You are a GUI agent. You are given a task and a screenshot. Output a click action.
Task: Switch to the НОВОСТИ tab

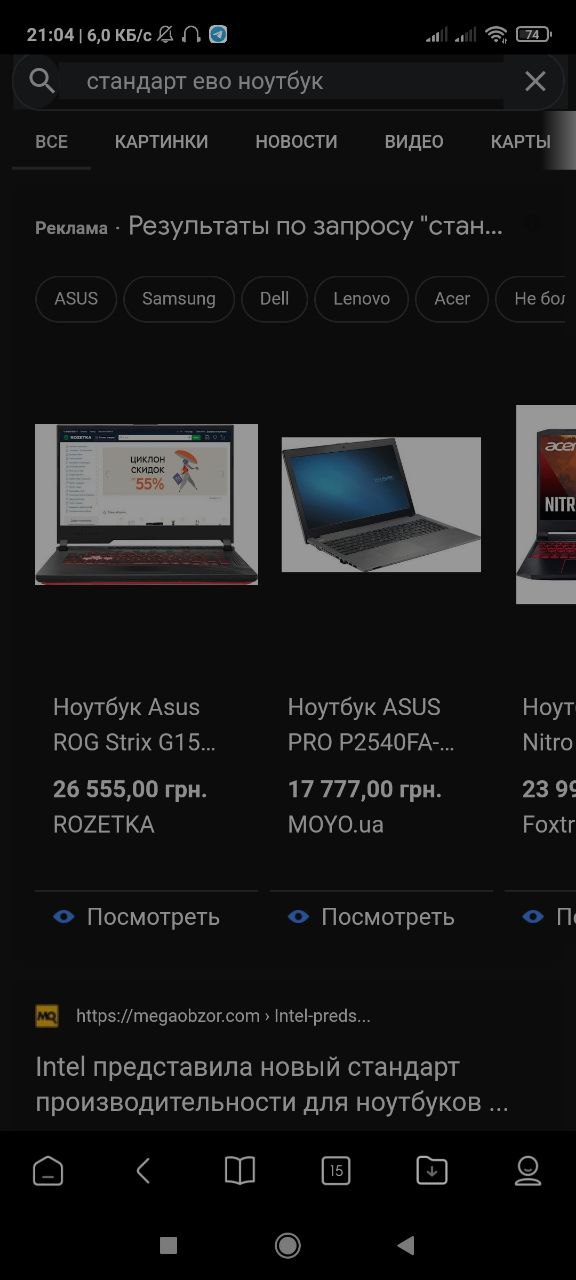click(296, 142)
